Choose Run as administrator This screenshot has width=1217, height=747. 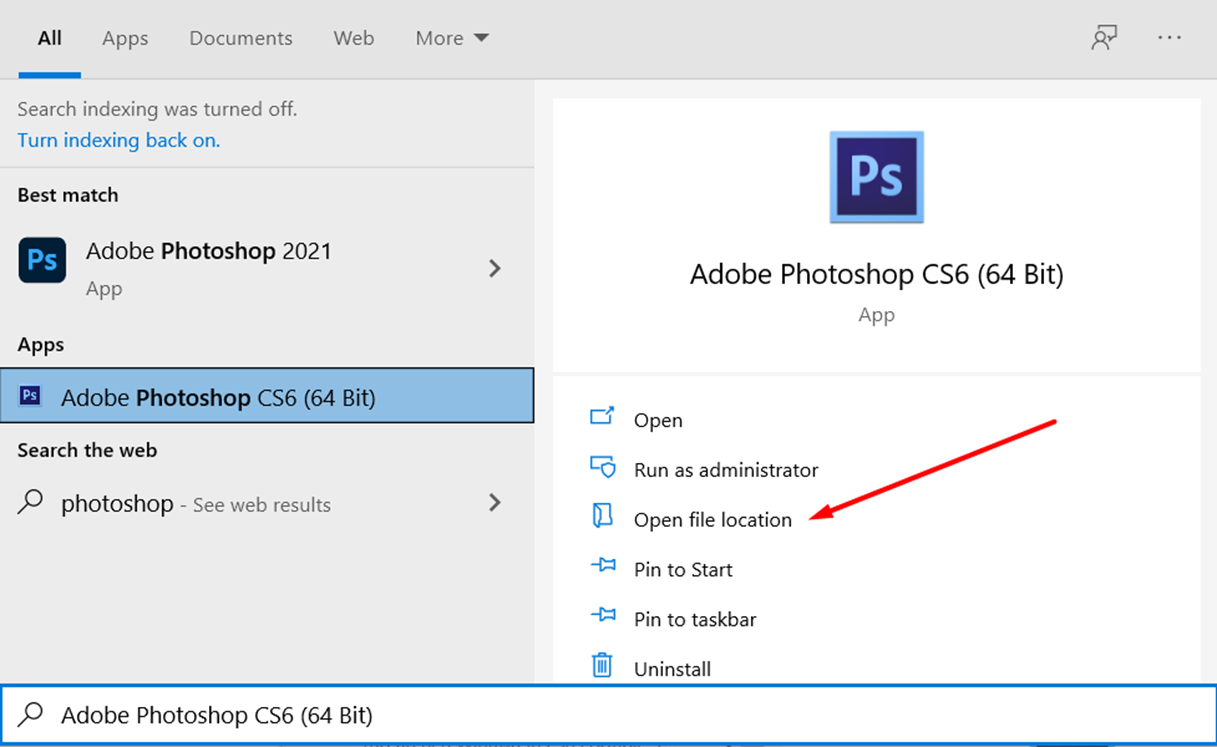coord(726,470)
